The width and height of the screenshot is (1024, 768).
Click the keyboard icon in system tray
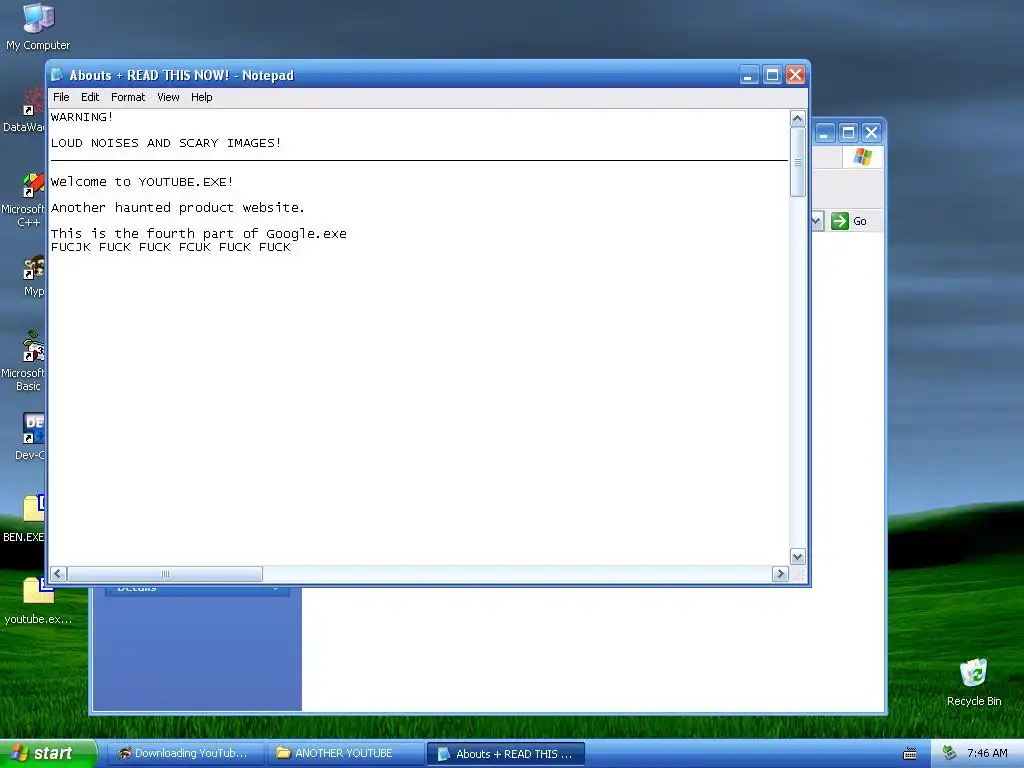[x=910, y=754]
